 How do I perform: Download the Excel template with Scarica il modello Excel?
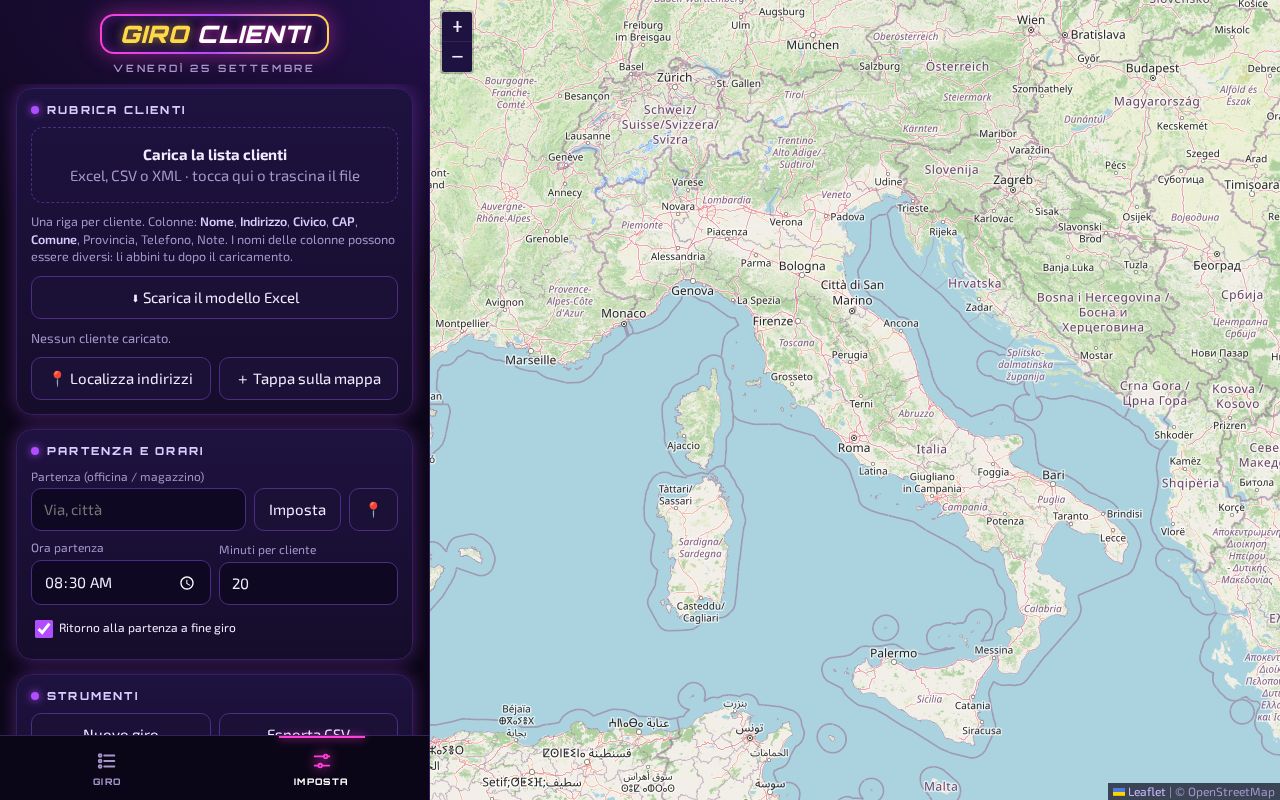[214, 298]
